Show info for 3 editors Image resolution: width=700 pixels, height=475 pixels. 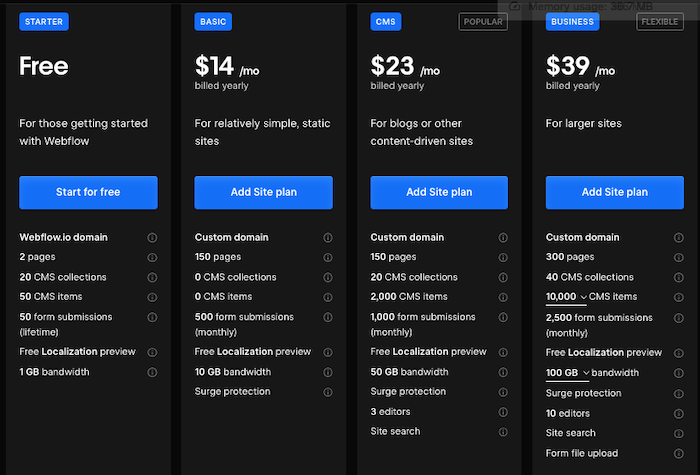[x=503, y=412]
